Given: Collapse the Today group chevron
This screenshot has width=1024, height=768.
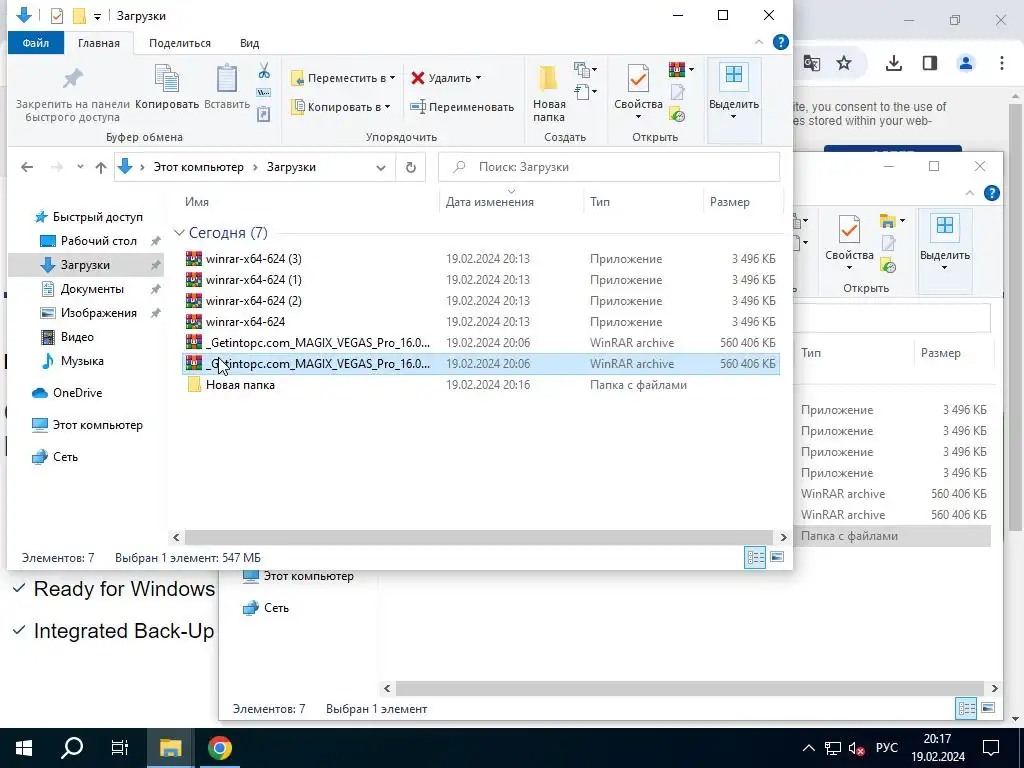Looking at the screenshot, I should (179, 232).
